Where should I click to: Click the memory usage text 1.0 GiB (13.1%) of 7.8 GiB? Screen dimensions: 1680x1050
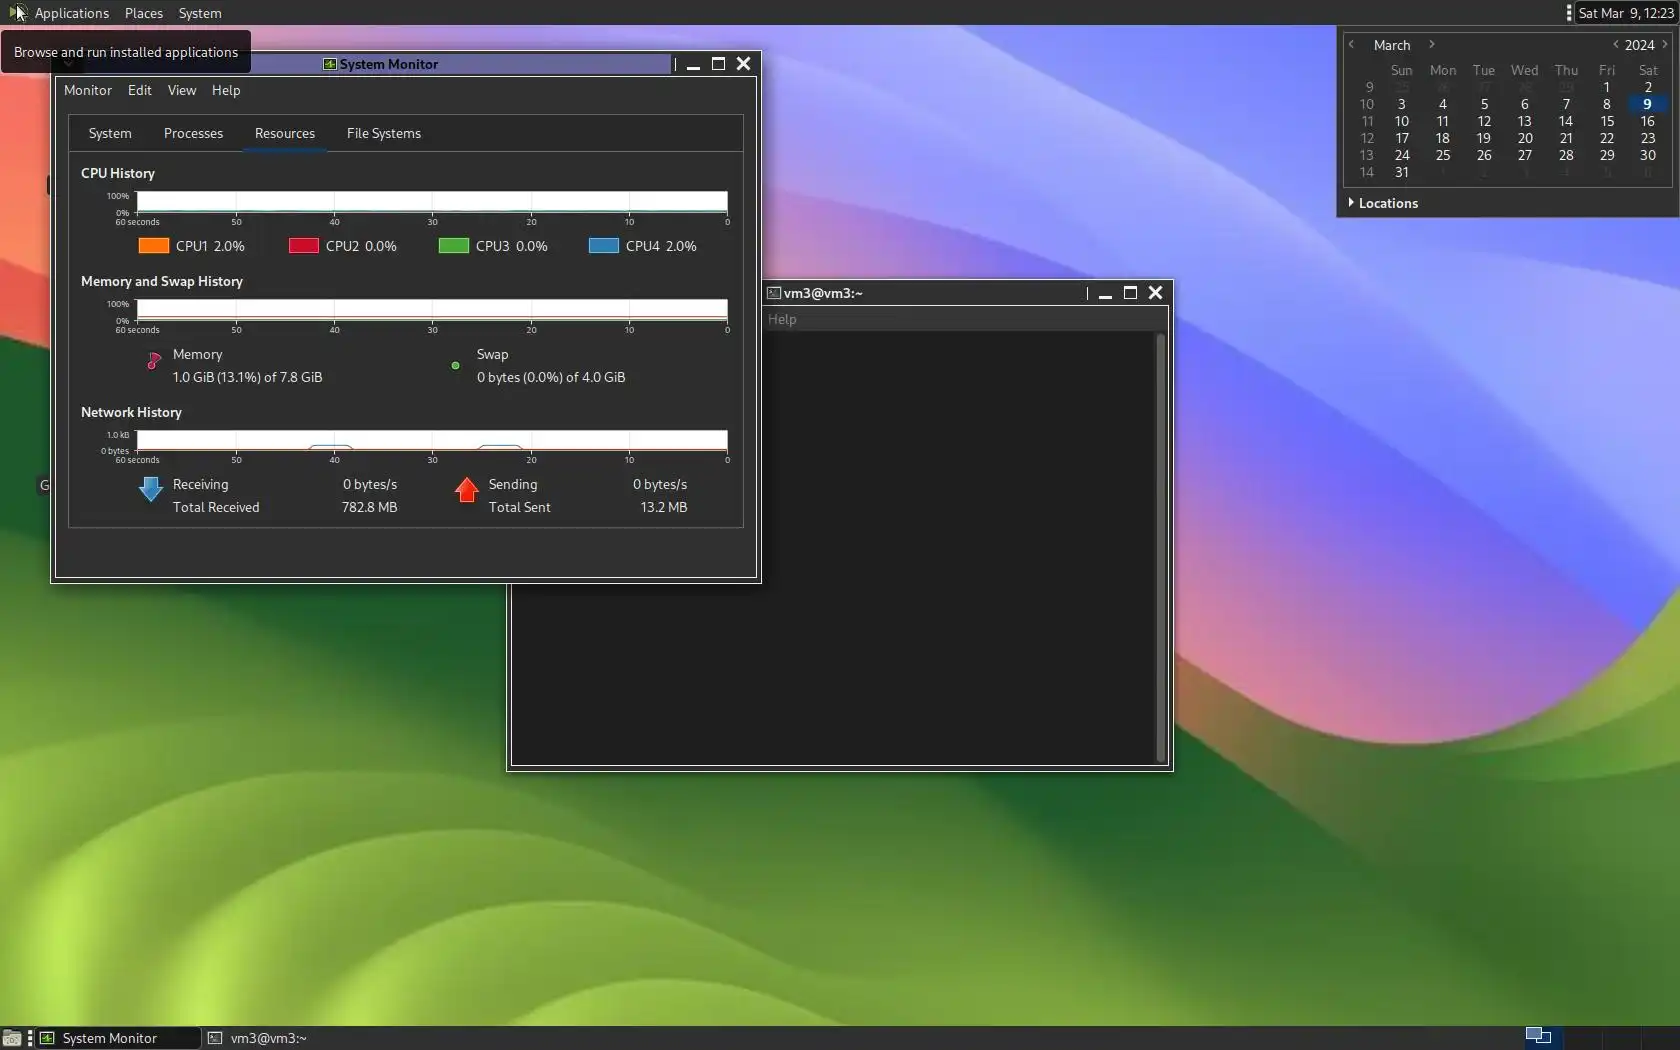(247, 377)
